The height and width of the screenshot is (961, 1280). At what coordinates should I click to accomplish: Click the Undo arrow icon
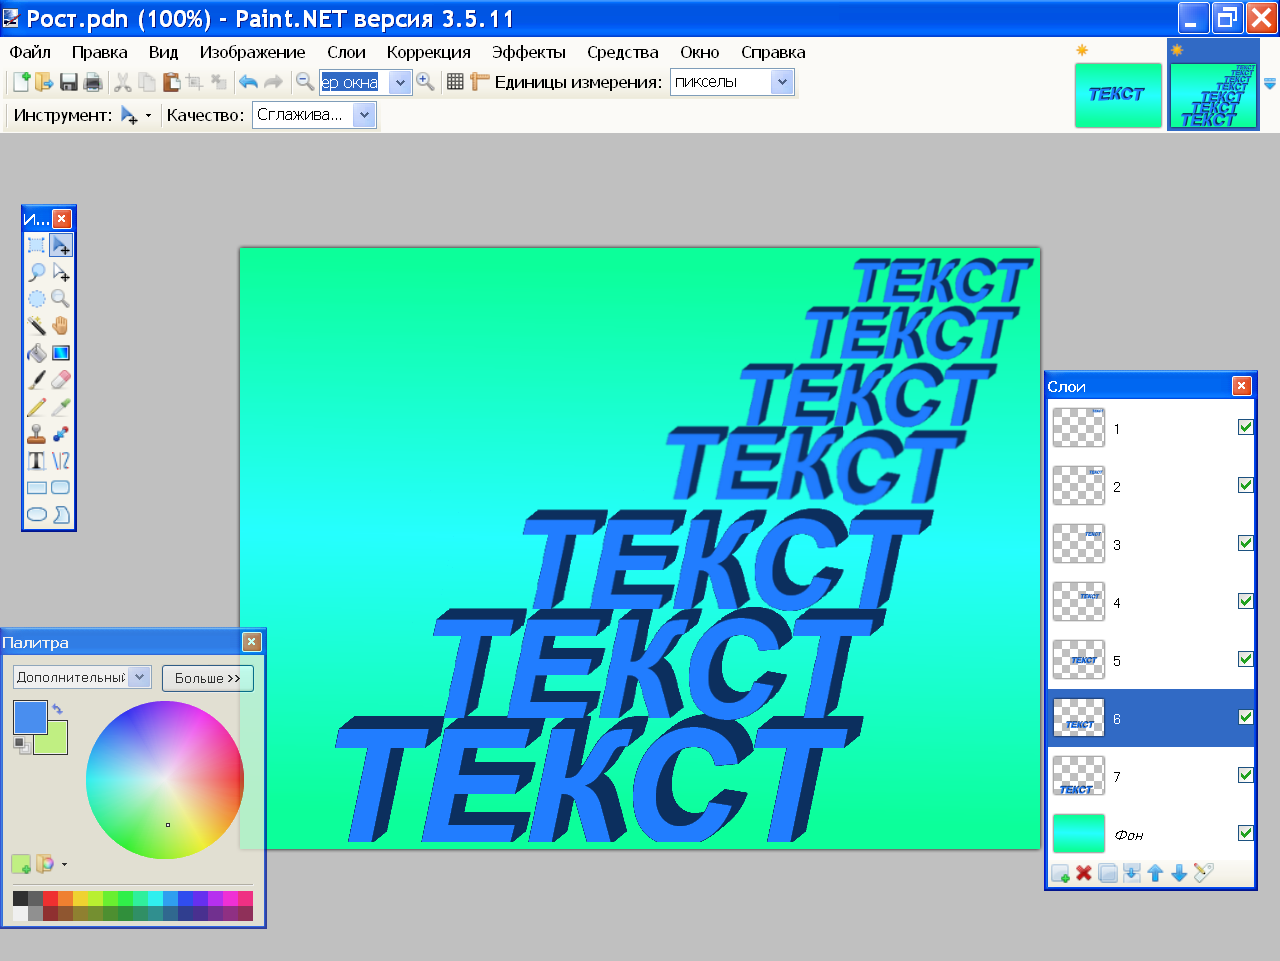pyautogui.click(x=248, y=82)
